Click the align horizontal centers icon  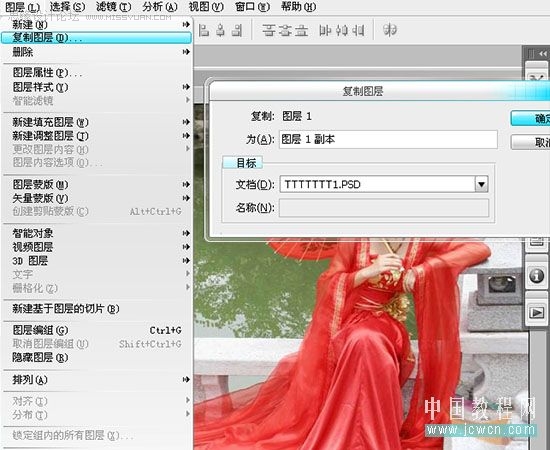(220, 31)
